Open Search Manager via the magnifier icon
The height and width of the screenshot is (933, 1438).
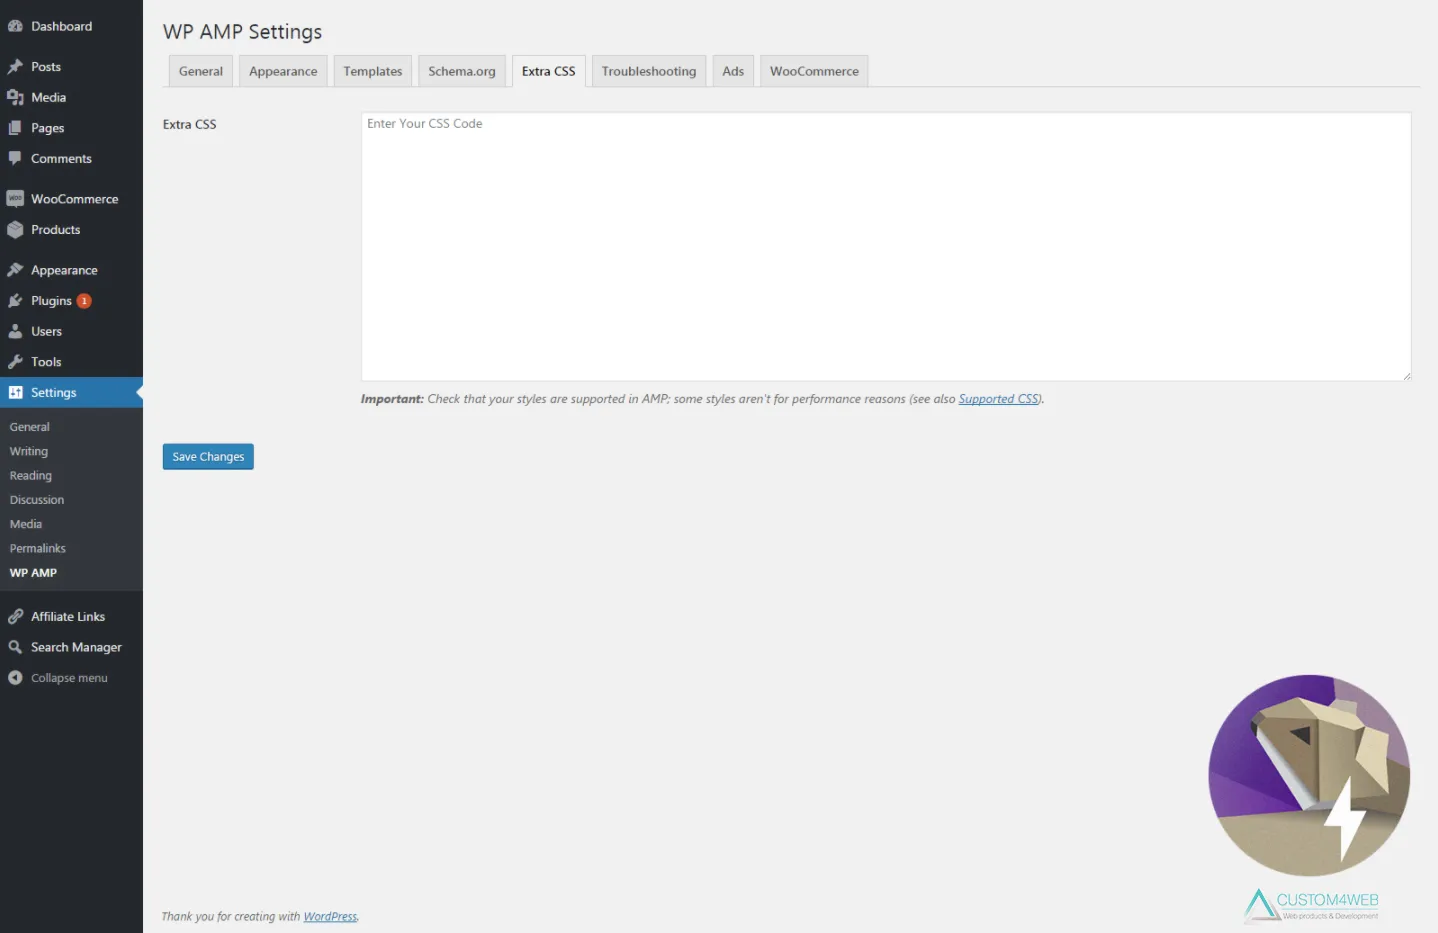pos(16,647)
